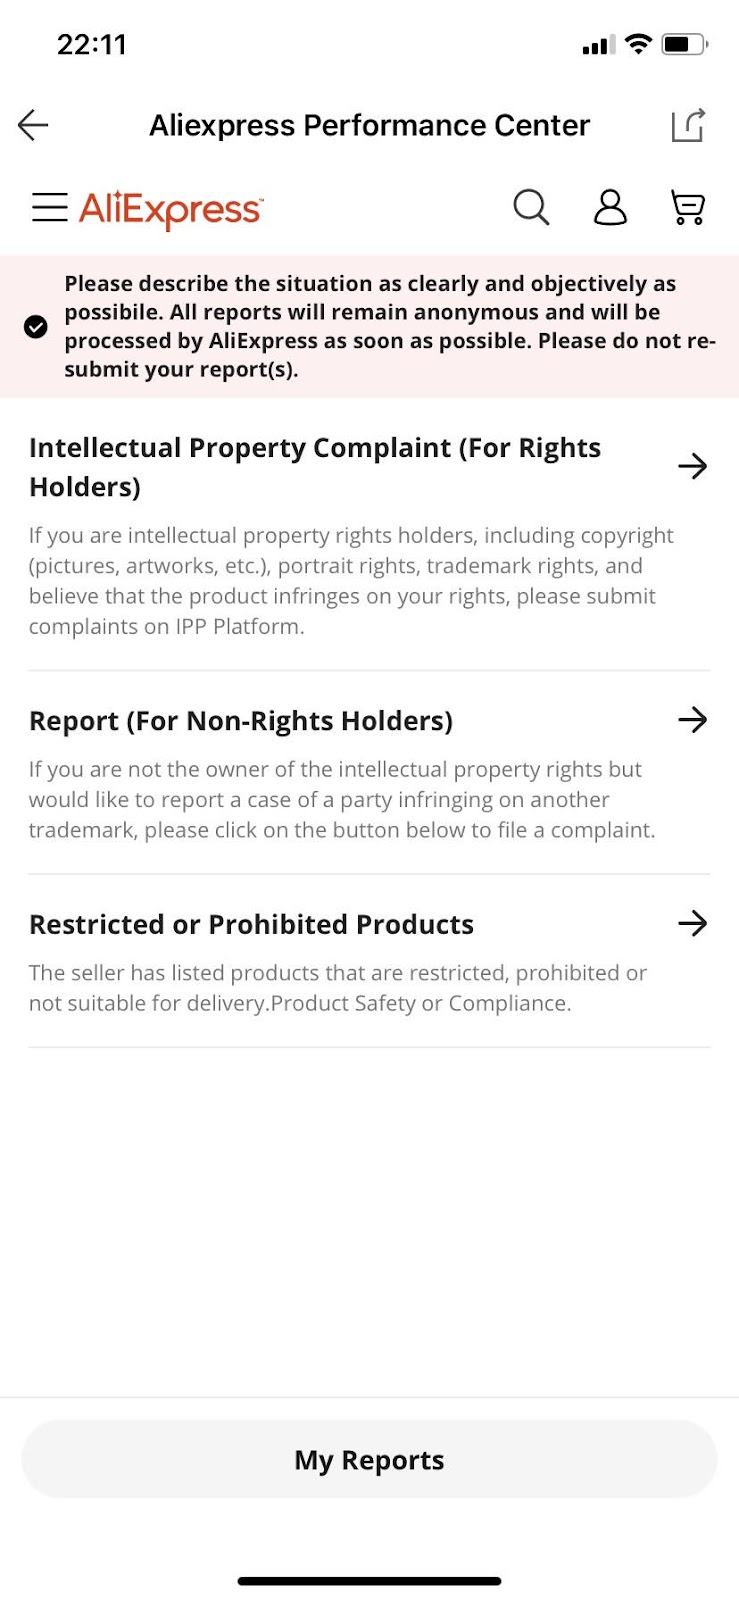Expand Intellectual Property Complaint arrow
This screenshot has width=739, height=1600.
(692, 466)
